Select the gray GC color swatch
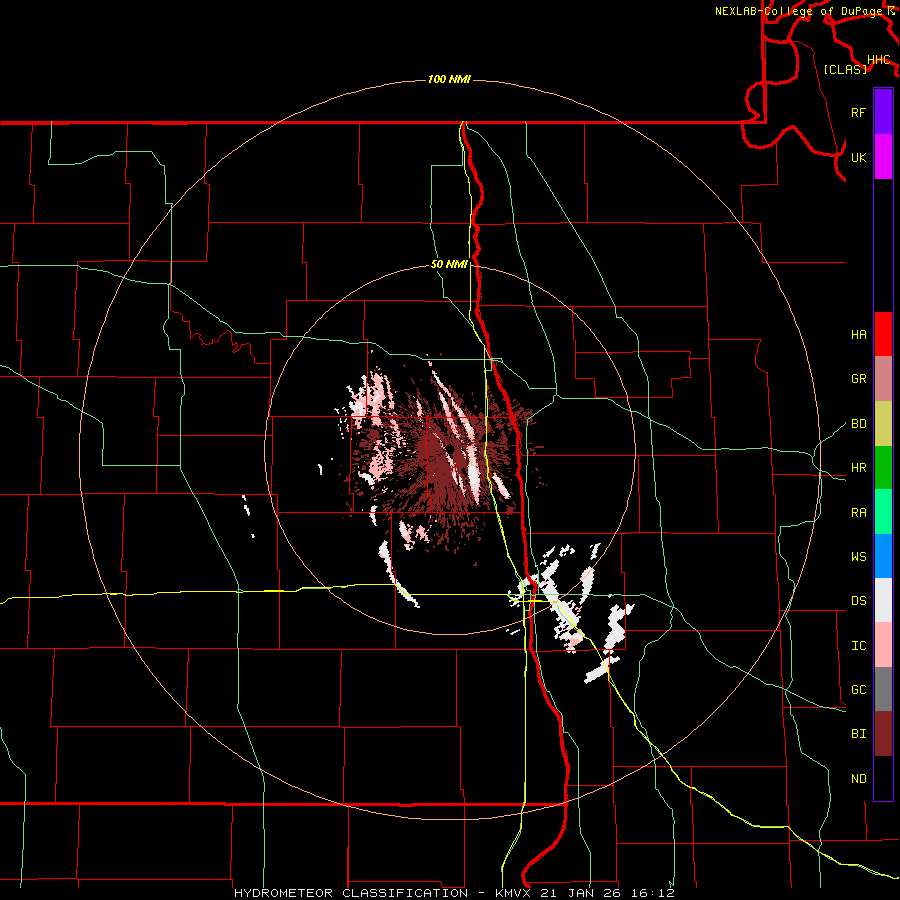This screenshot has width=900, height=900. (x=883, y=689)
